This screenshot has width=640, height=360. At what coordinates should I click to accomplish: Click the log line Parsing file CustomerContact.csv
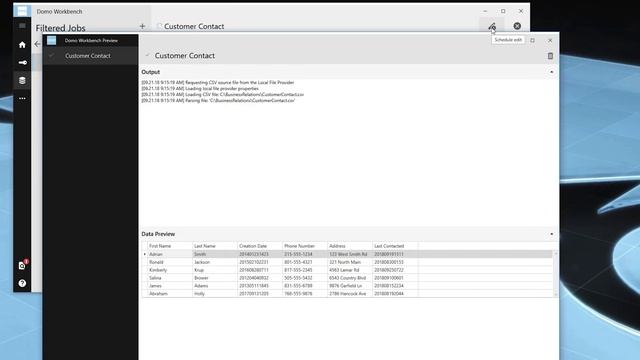pyautogui.click(x=218, y=100)
